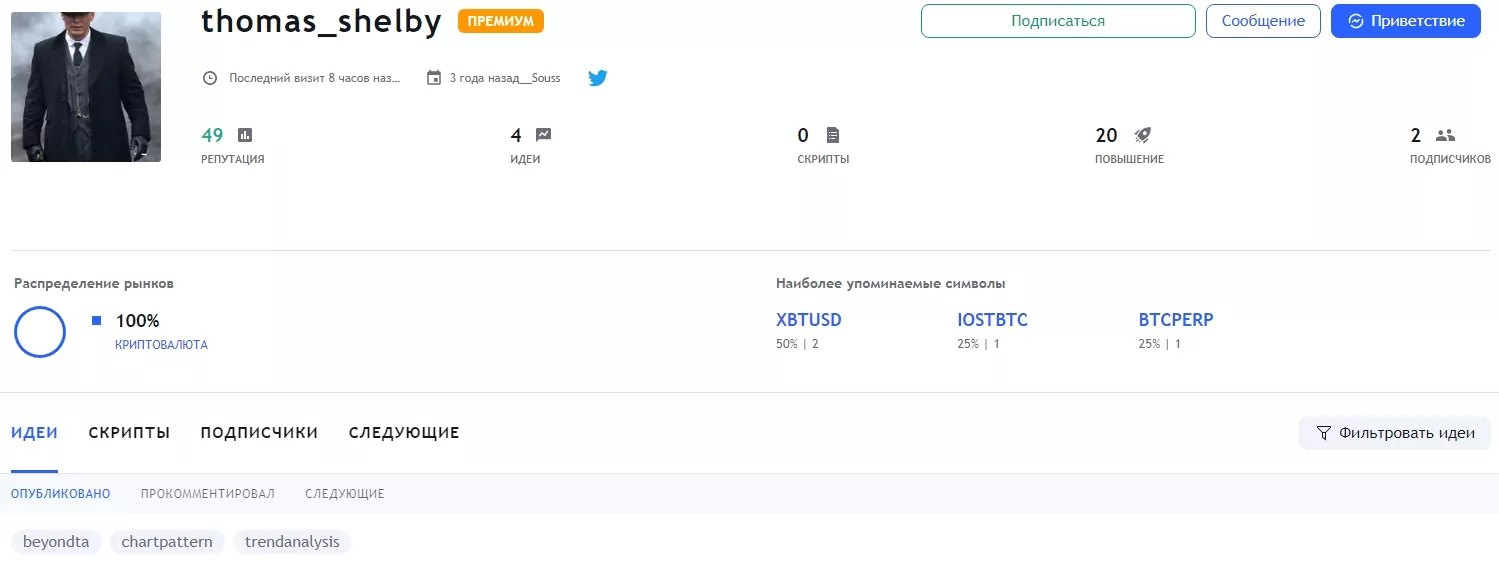Image resolution: width=1499 pixels, height=563 pixels.
Task: Click the followers people icon next to 2
Action: [x=1445, y=135]
